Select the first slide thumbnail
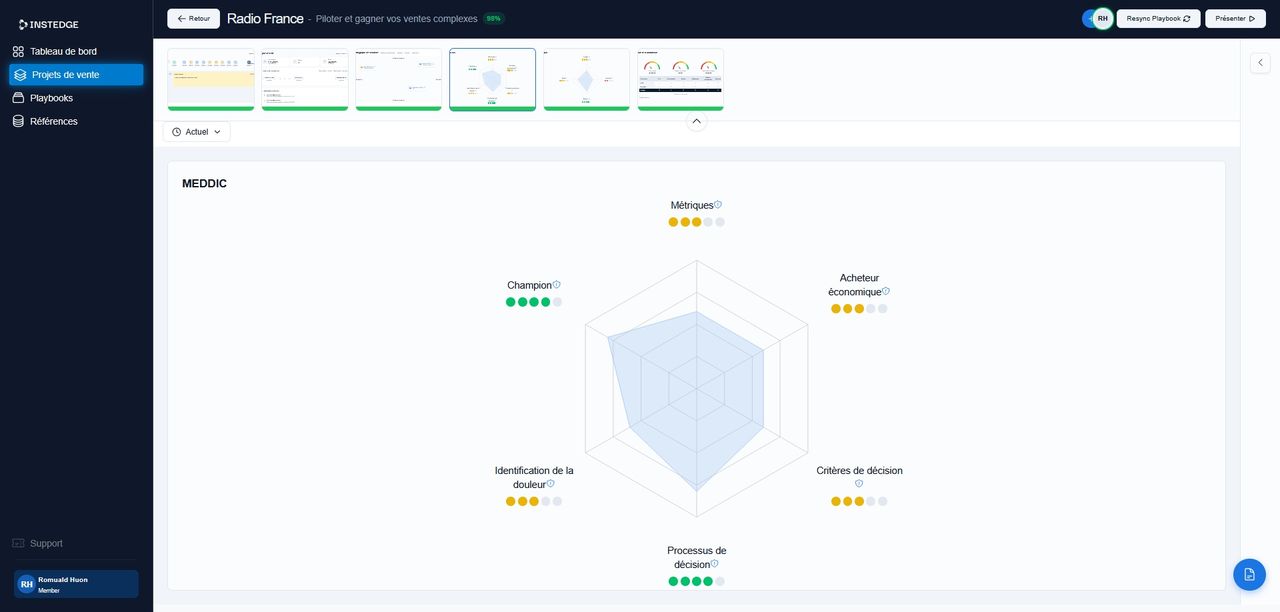Image resolution: width=1280 pixels, height=612 pixels. point(210,77)
